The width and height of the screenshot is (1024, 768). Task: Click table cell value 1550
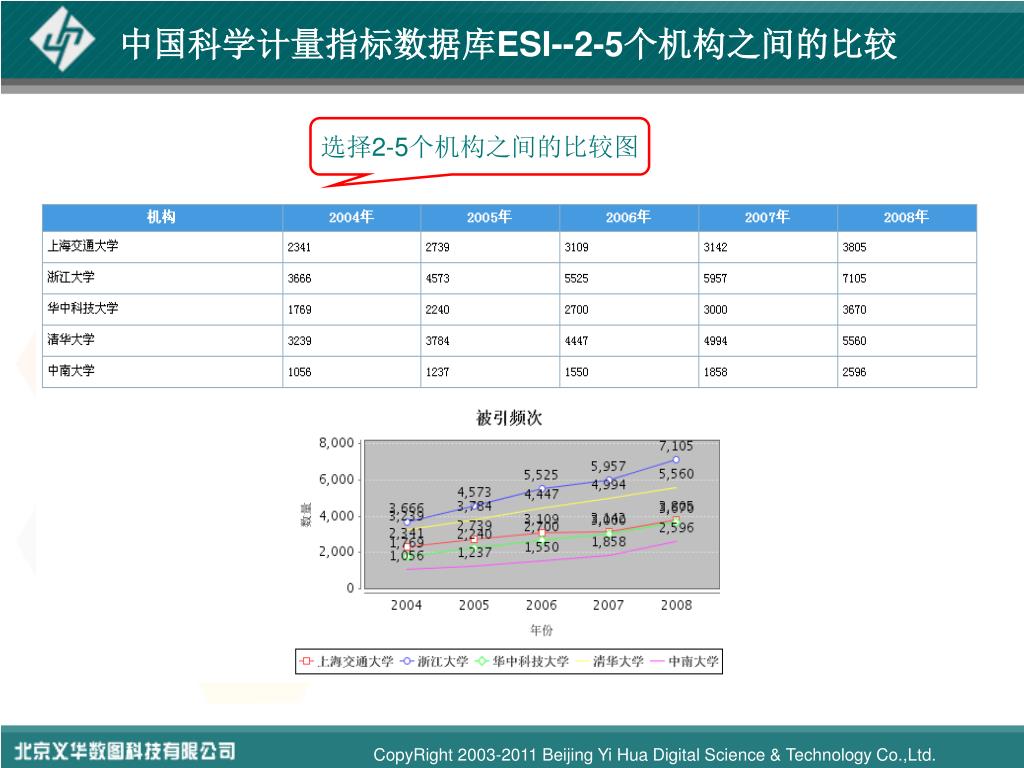pyautogui.click(x=577, y=372)
